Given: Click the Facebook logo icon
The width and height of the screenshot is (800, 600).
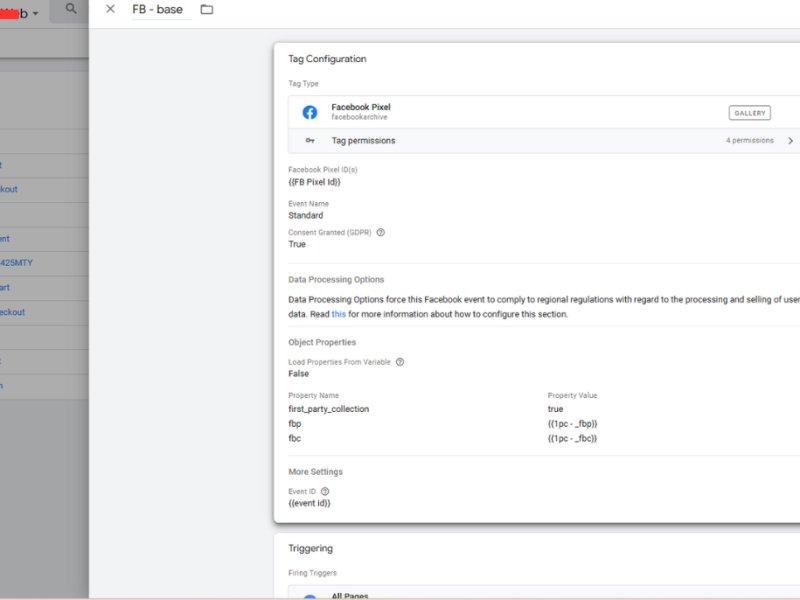Looking at the screenshot, I should click(x=310, y=112).
